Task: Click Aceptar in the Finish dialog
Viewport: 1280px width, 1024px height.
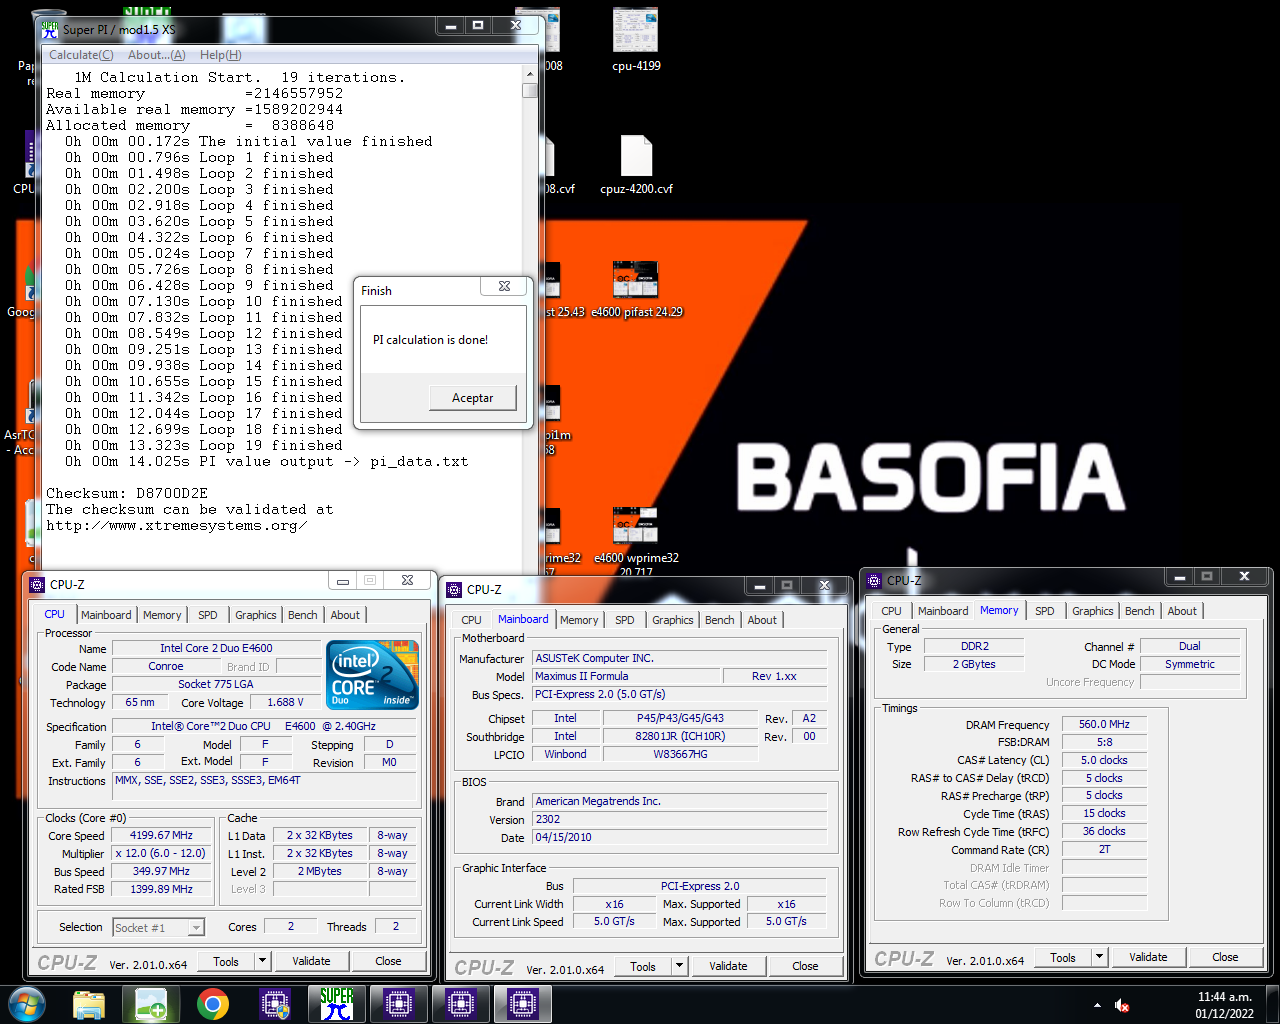Action: (472, 398)
